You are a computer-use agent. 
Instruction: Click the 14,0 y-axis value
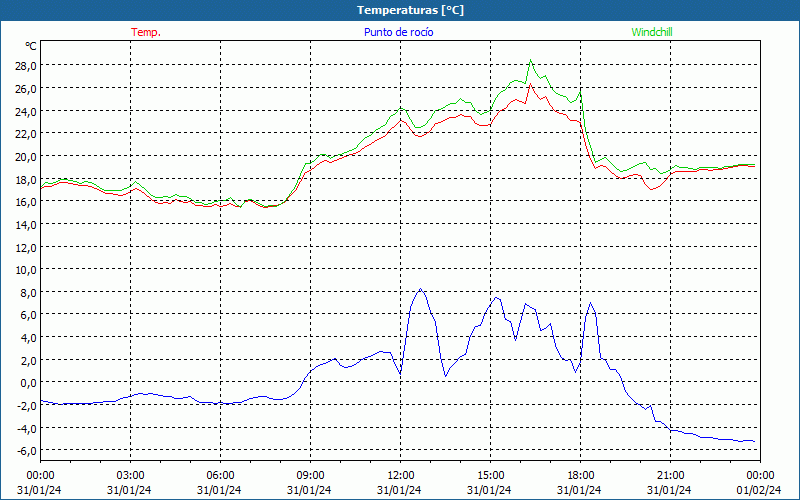pos(26,224)
